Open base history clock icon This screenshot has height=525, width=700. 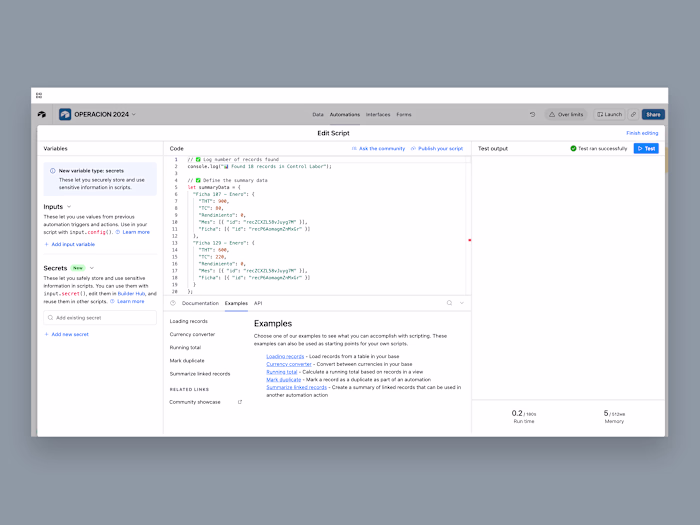pyautogui.click(x=533, y=114)
